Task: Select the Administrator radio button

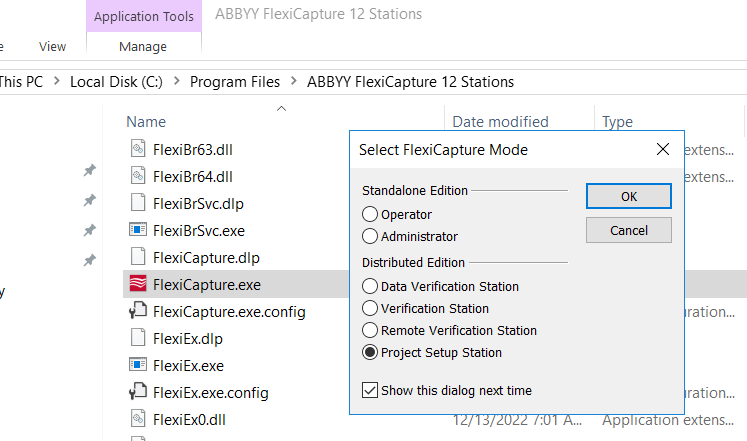Action: (x=370, y=236)
